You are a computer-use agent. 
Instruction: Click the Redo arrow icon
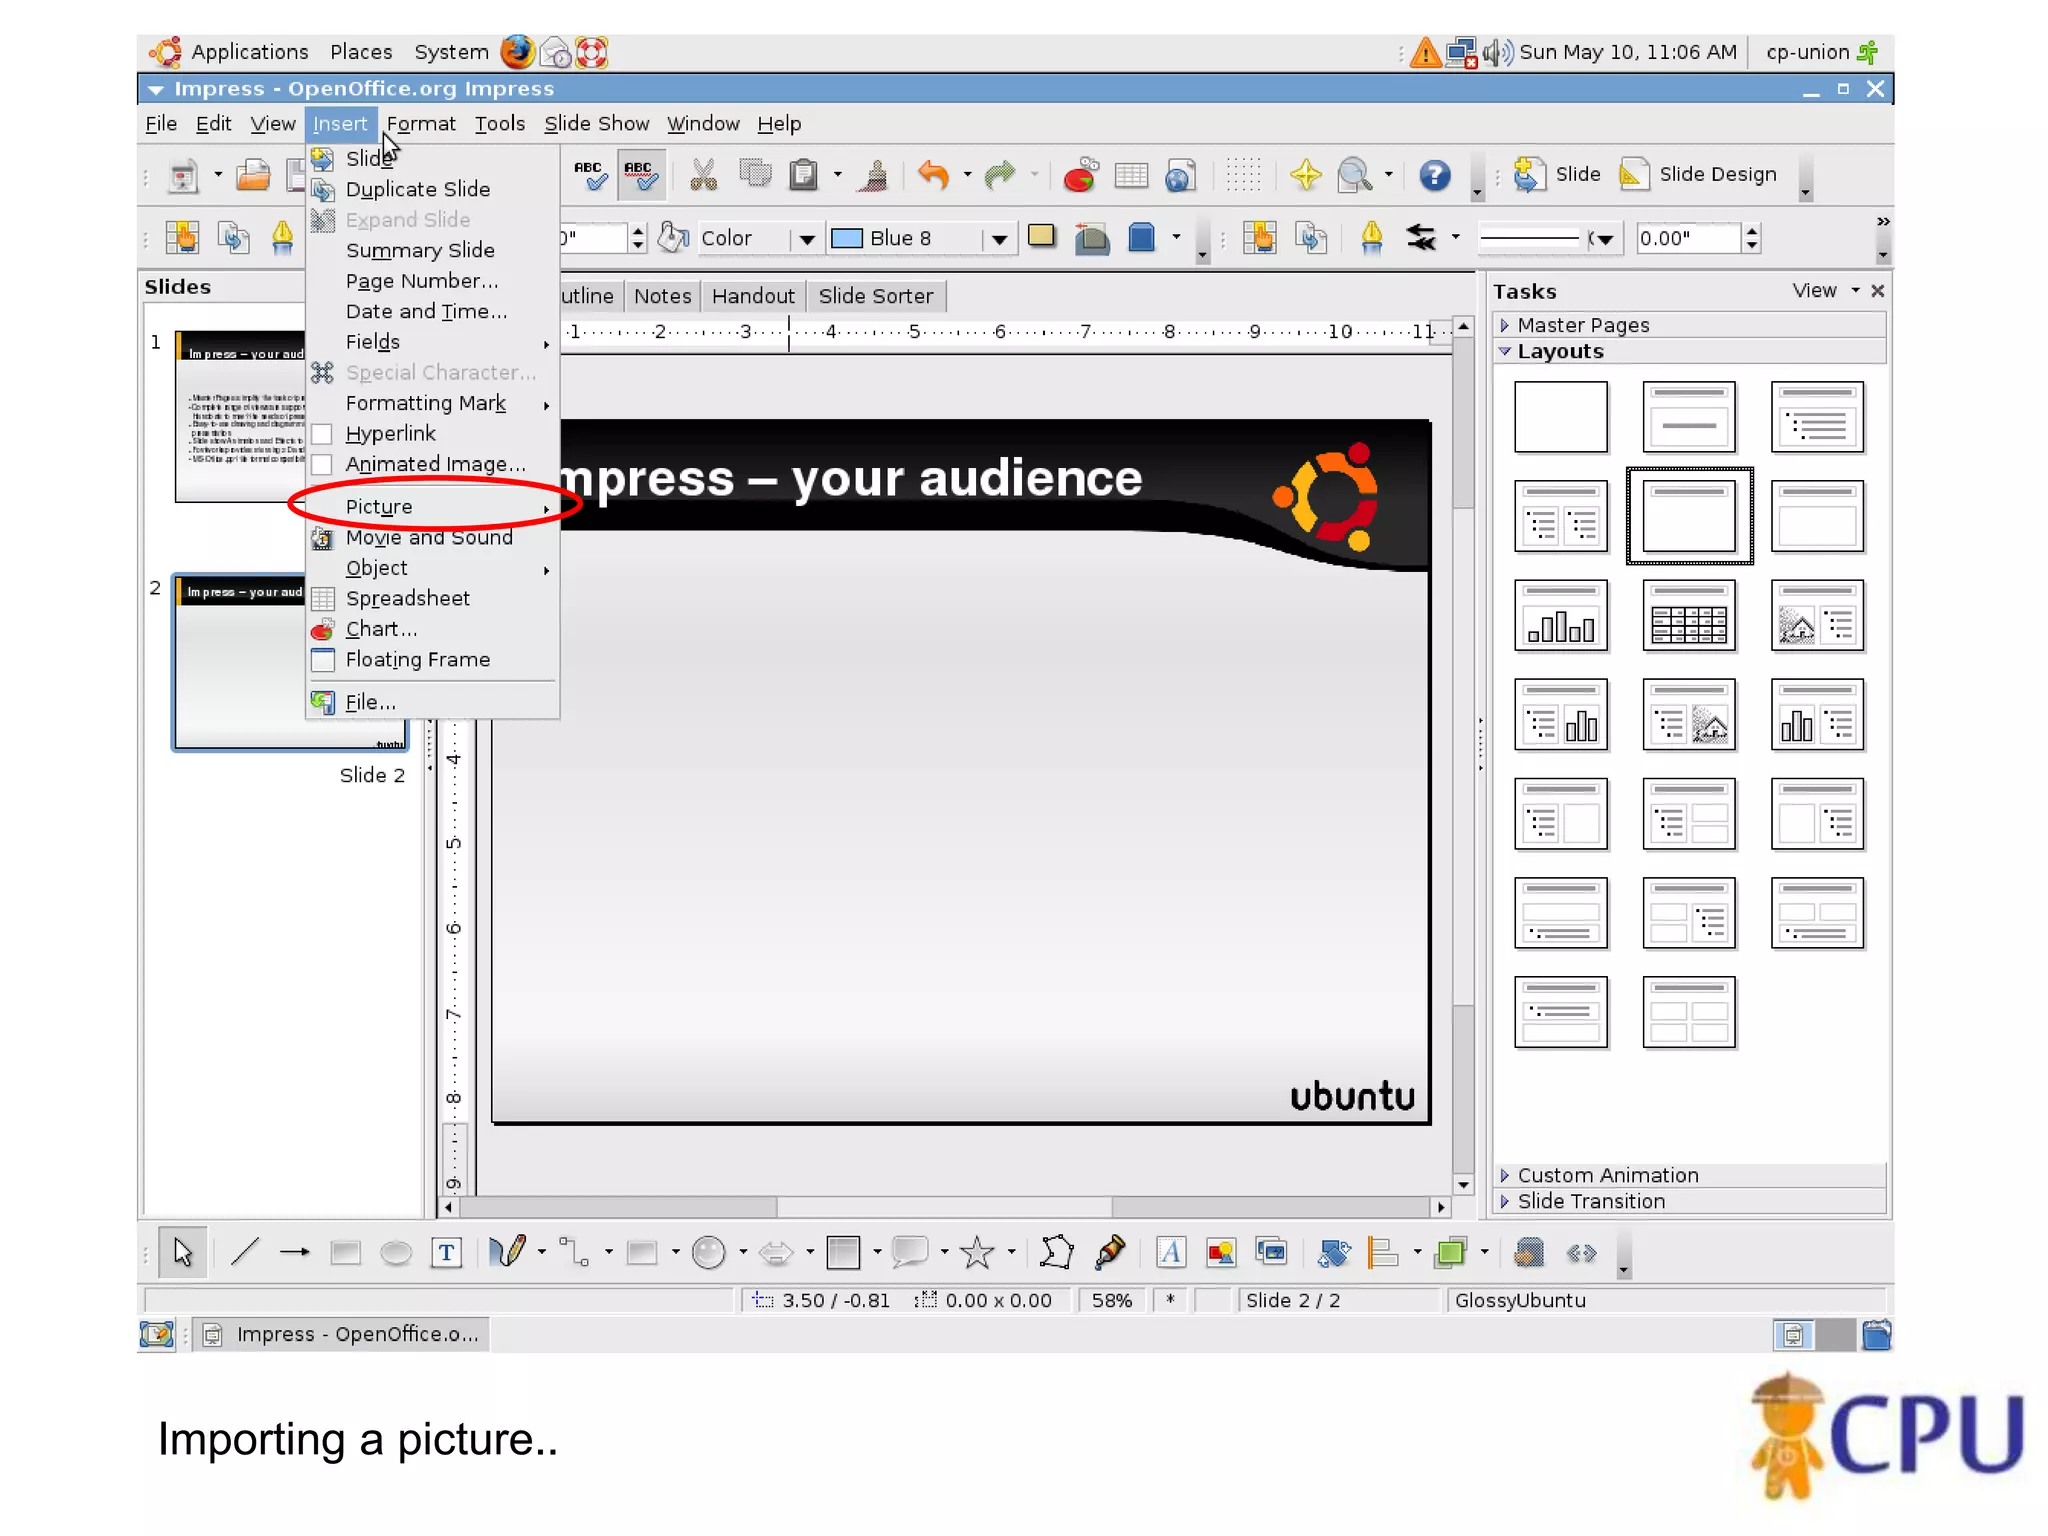[x=999, y=175]
